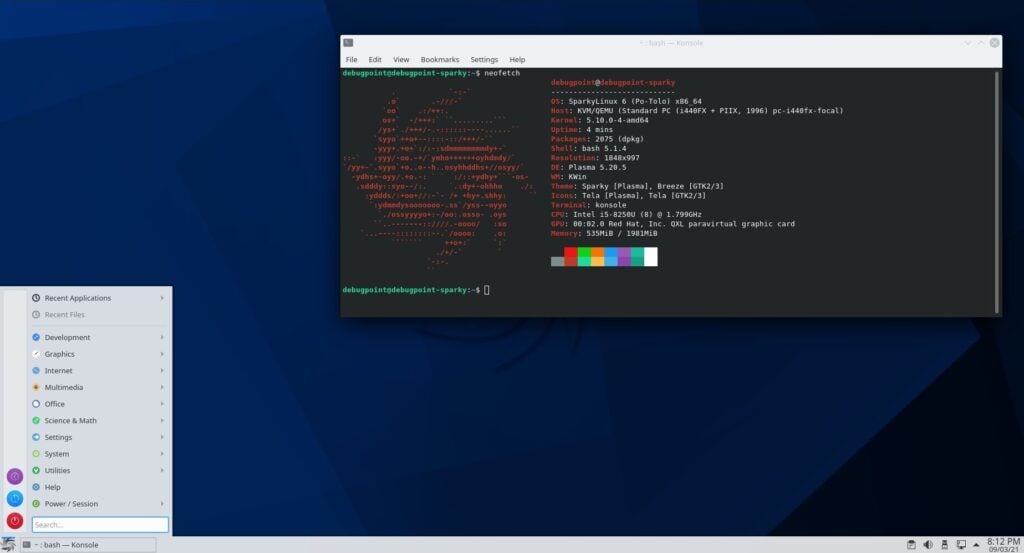Click the Multimedia category icon
This screenshot has width=1024, height=553.
pyautogui.click(x=36, y=387)
